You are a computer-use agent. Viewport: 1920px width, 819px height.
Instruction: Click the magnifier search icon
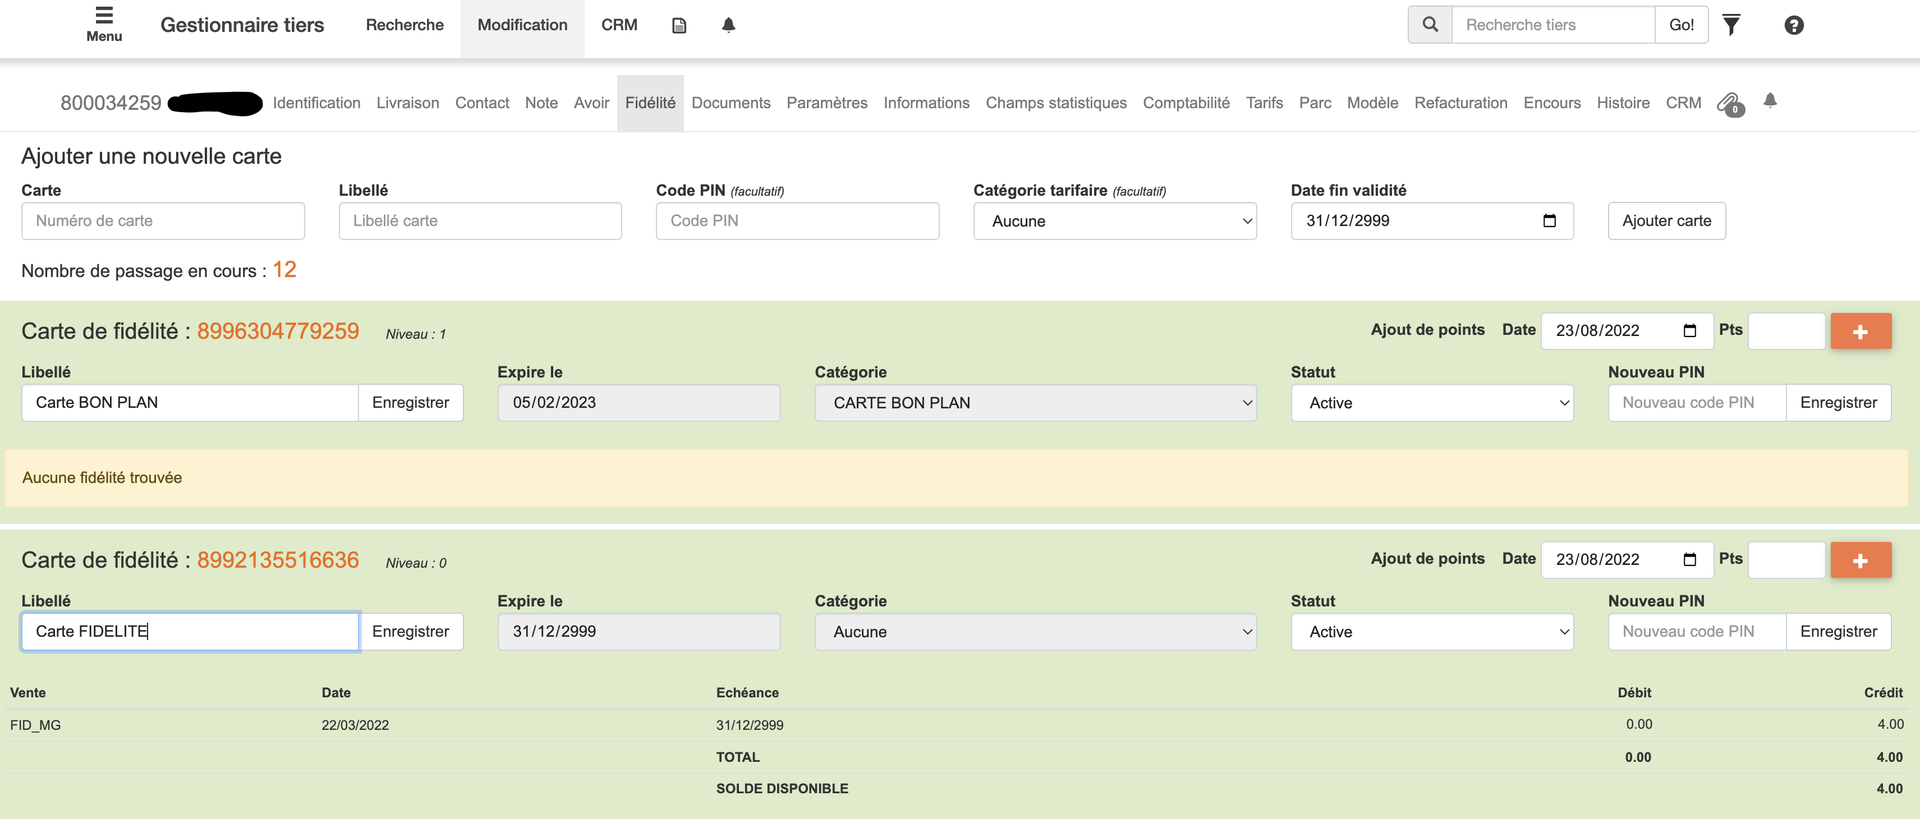(x=1430, y=25)
